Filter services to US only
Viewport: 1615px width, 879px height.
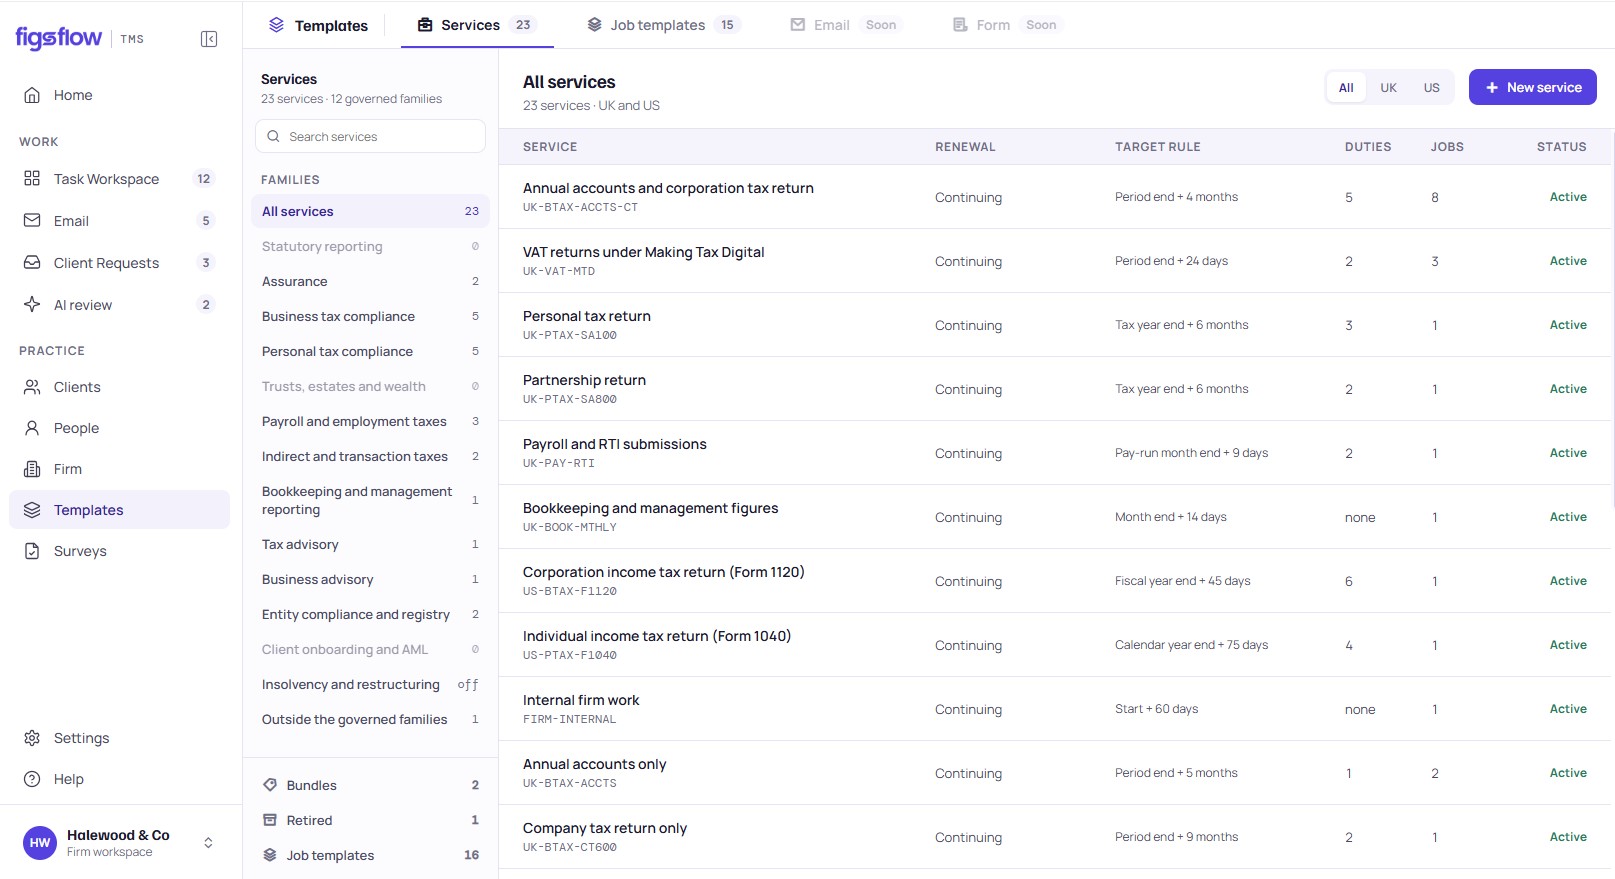click(x=1432, y=88)
